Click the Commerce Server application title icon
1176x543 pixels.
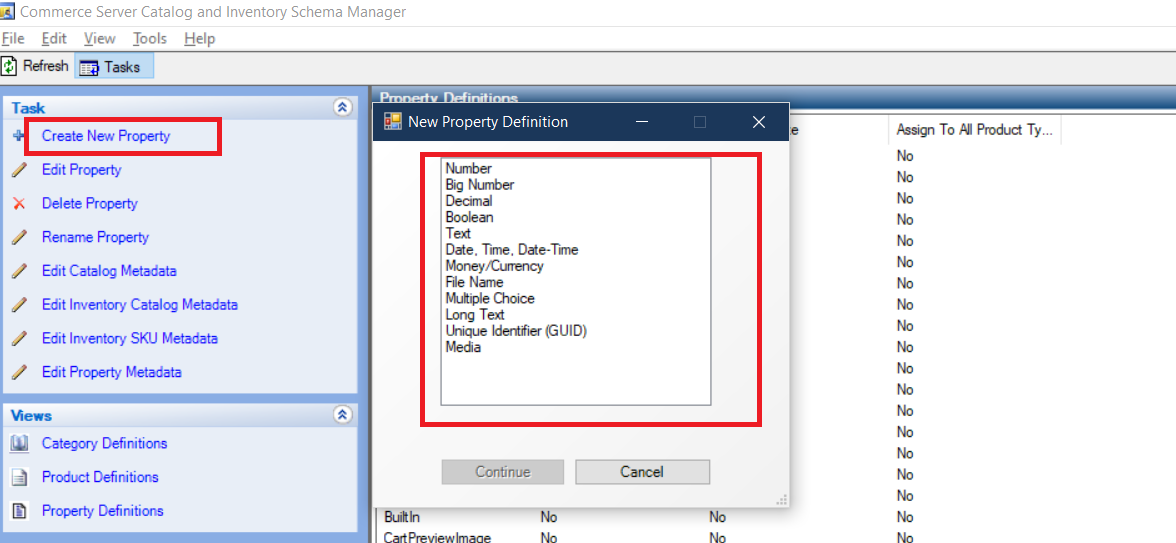coord(7,11)
